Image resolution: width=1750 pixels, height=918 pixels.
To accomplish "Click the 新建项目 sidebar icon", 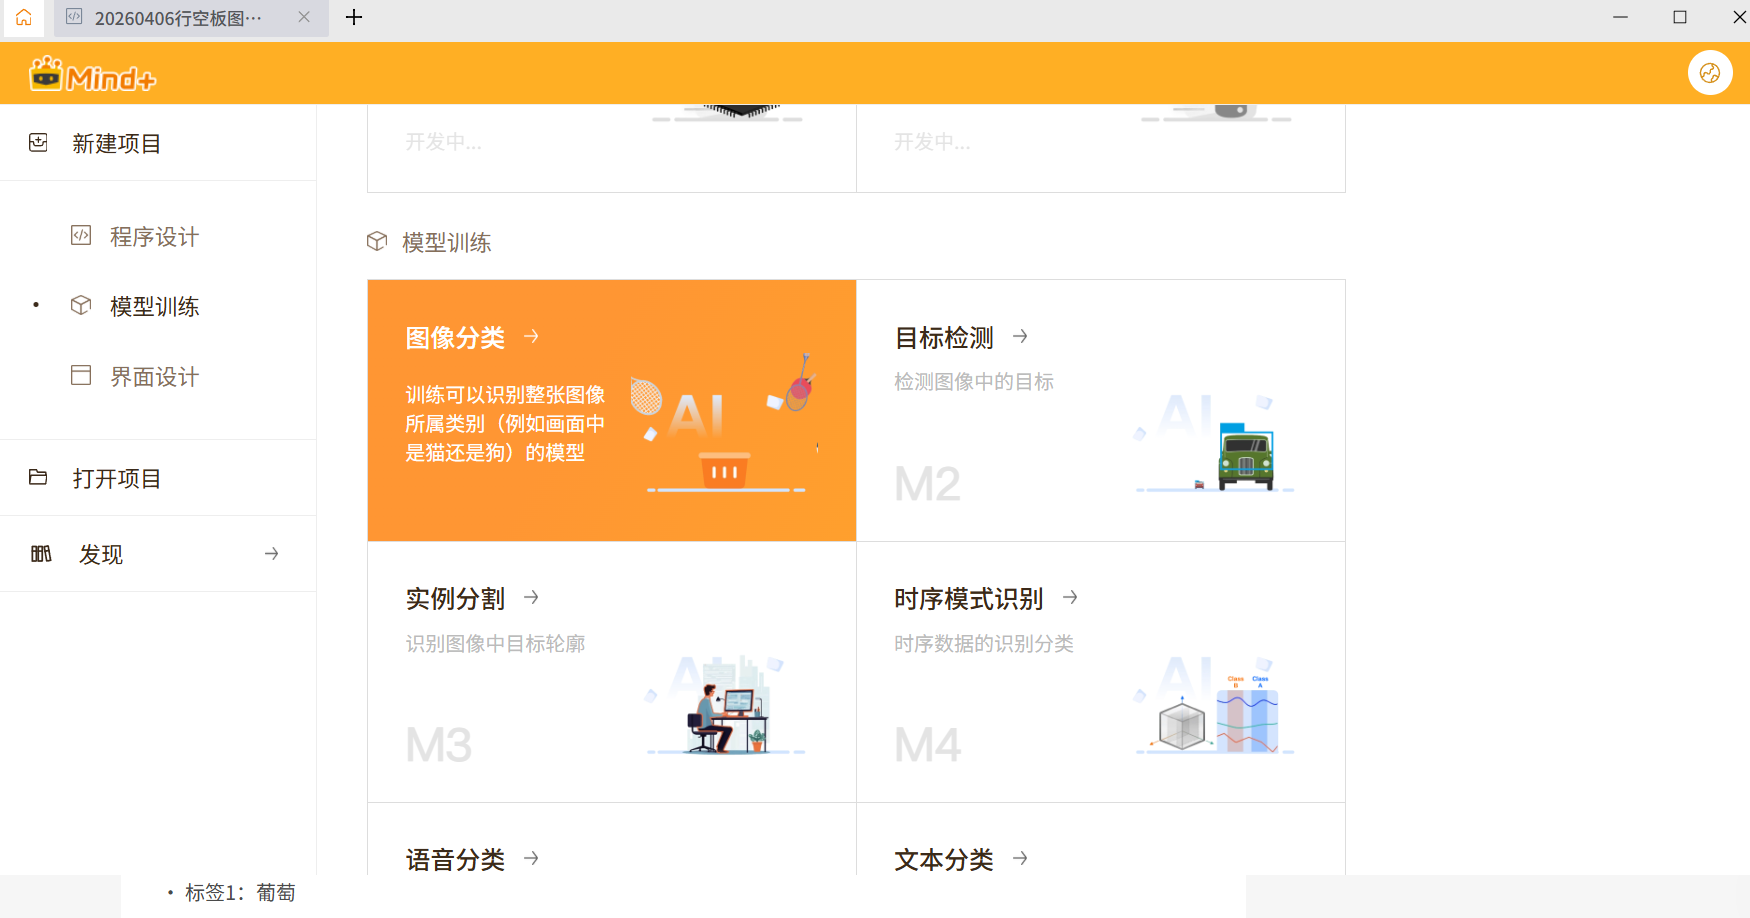I will [x=38, y=143].
